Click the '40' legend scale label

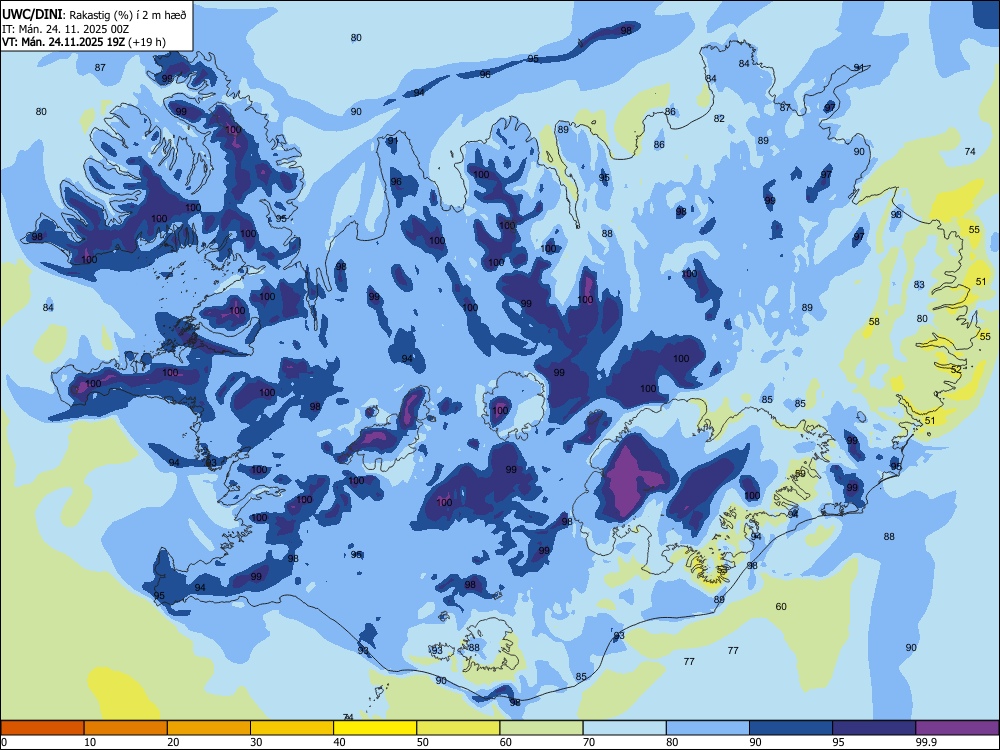click(339, 742)
